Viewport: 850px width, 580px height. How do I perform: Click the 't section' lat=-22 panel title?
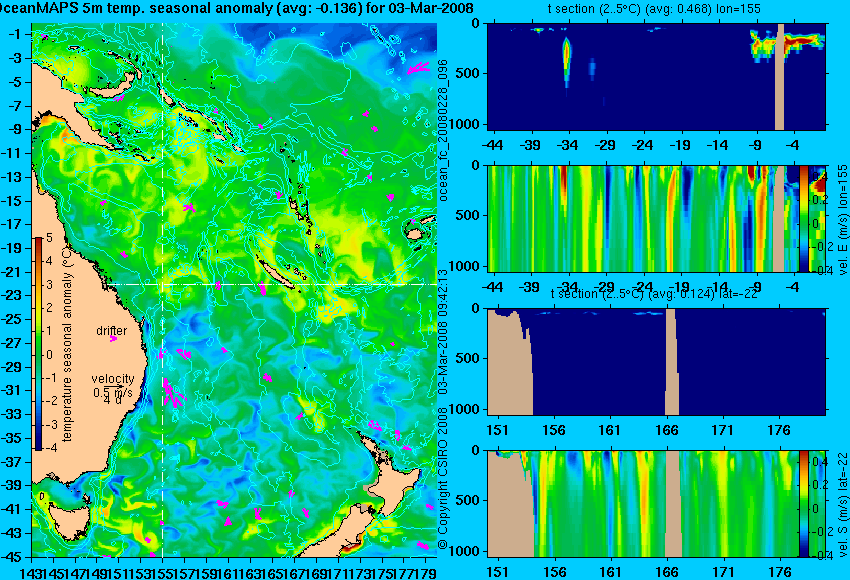tap(654, 294)
